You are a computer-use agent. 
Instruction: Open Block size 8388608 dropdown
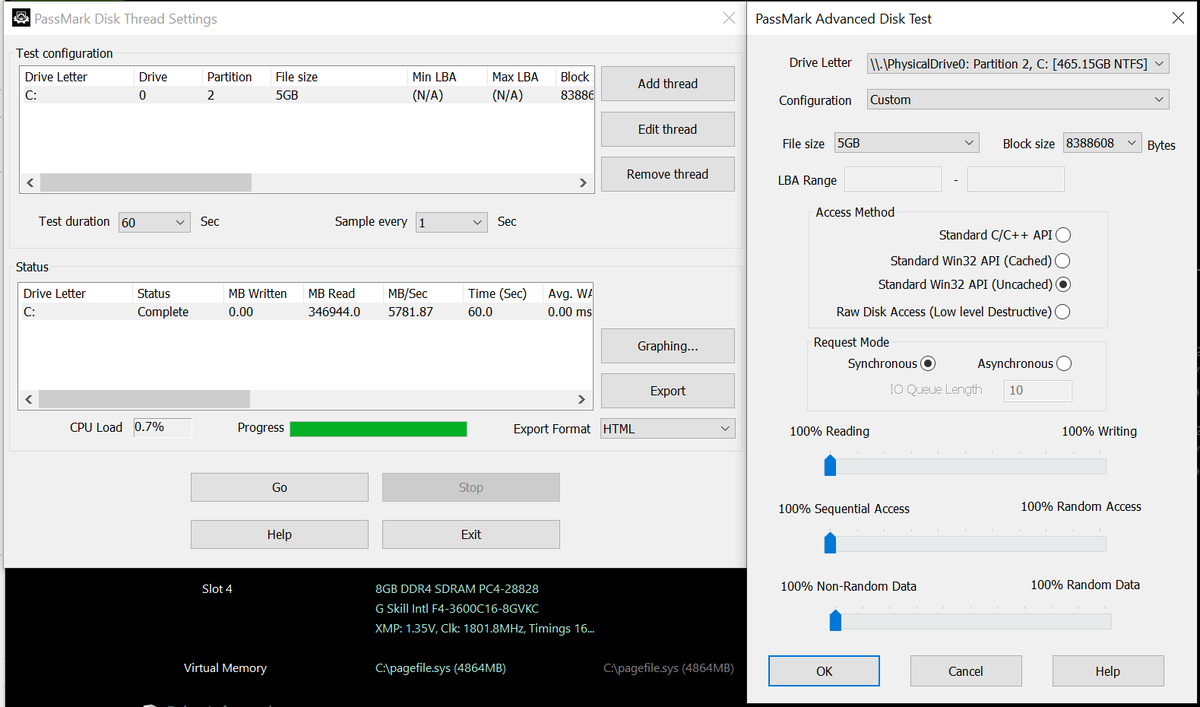pos(1102,143)
